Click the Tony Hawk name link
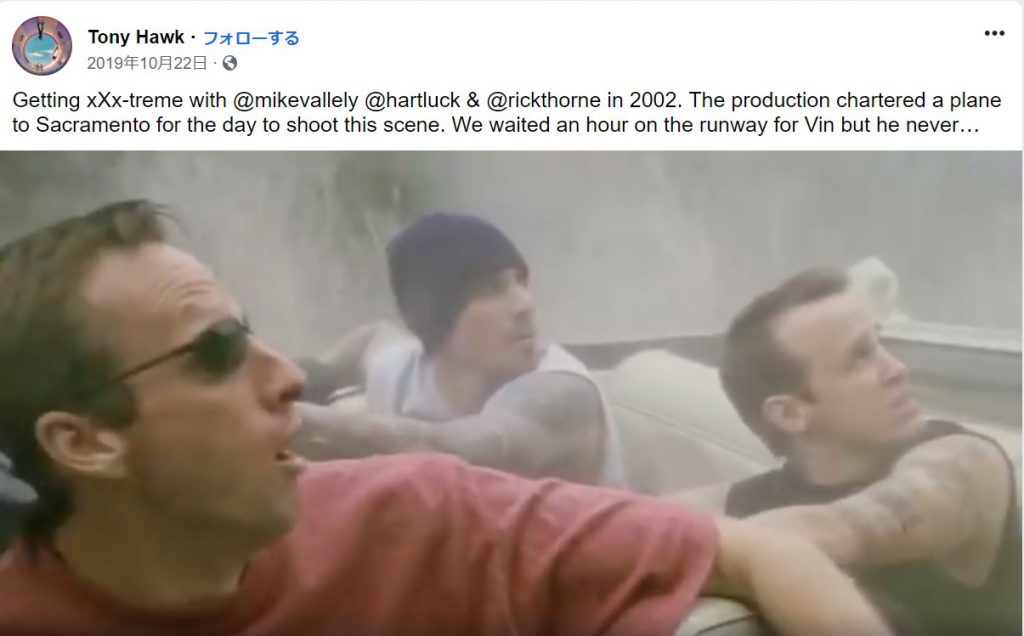Image resolution: width=1024 pixels, height=636 pixels. [x=136, y=37]
